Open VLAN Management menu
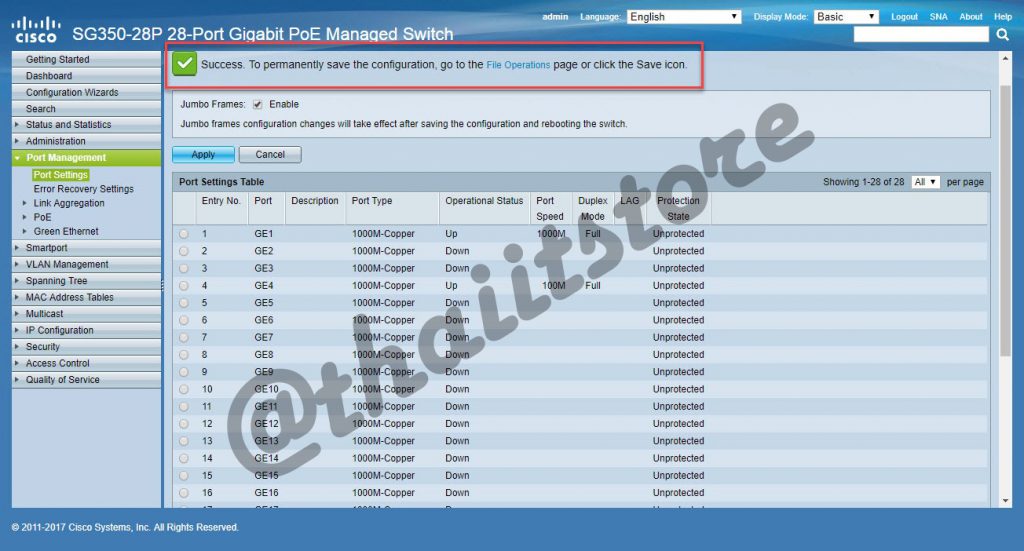The height and width of the screenshot is (551, 1024). point(86,264)
